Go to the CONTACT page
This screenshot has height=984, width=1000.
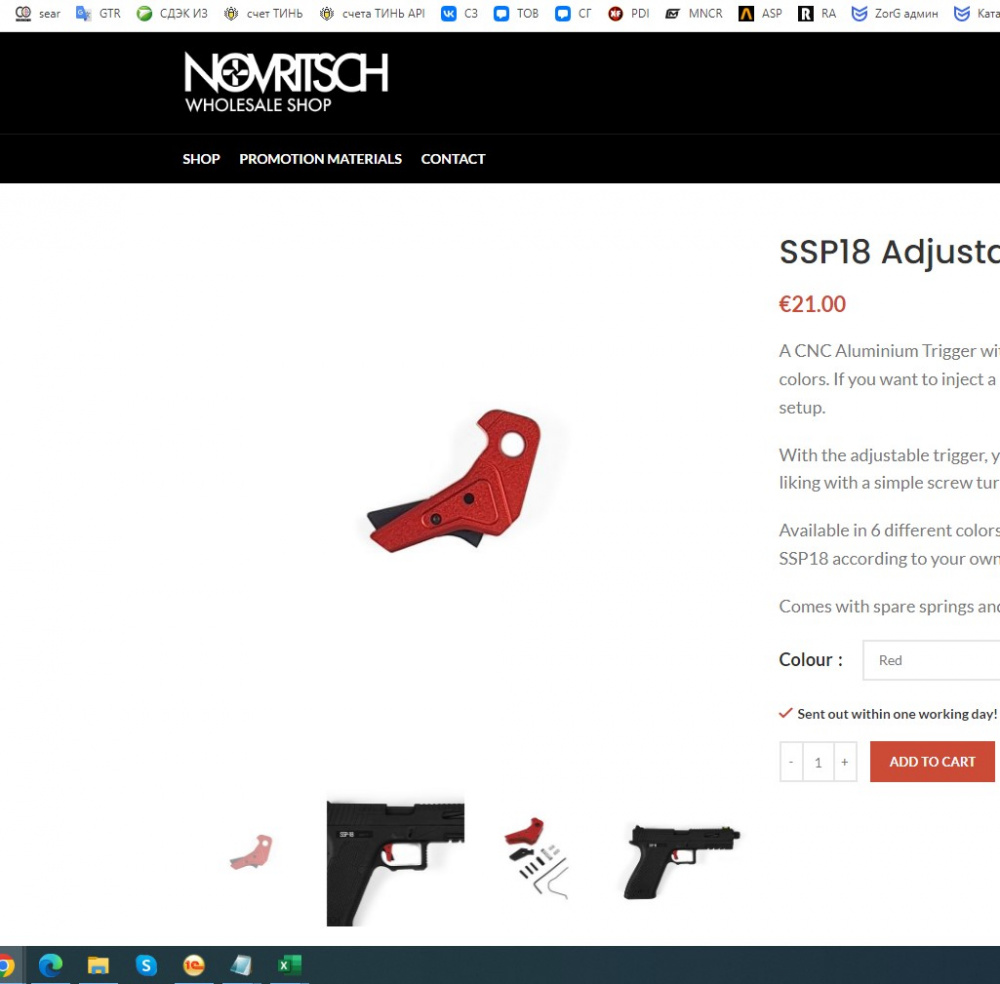453,159
